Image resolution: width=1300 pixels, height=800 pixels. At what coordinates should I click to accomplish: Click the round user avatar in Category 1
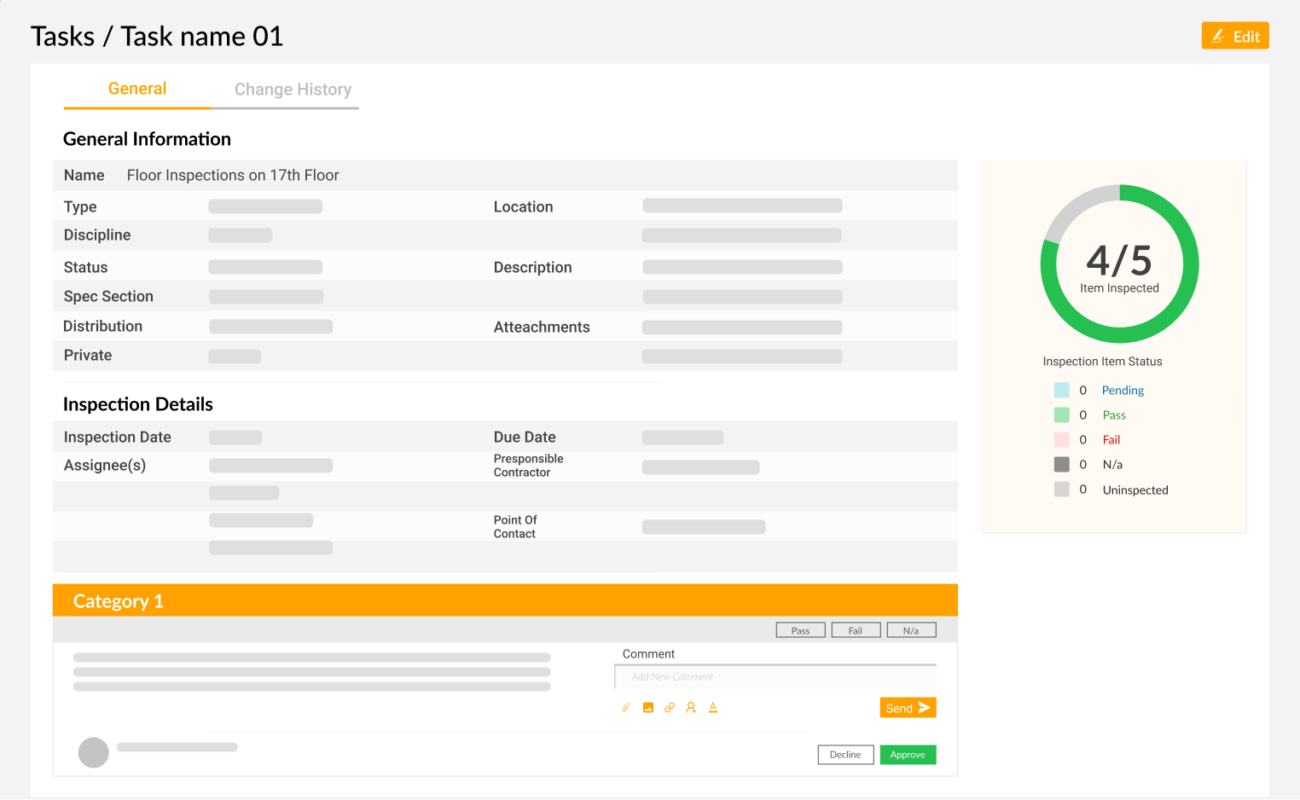93,752
